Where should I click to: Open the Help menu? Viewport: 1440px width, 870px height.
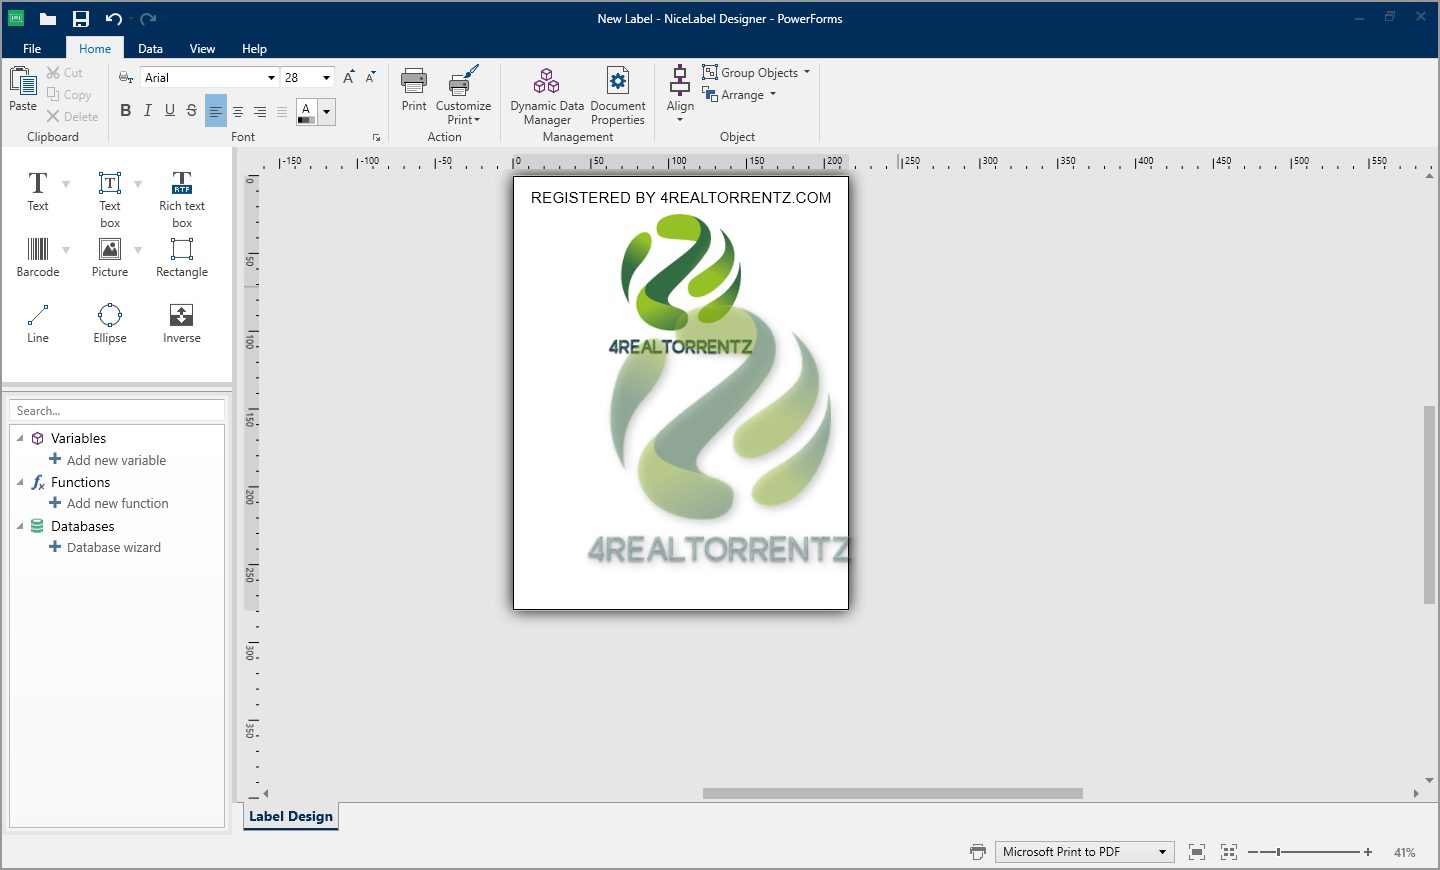coord(254,48)
